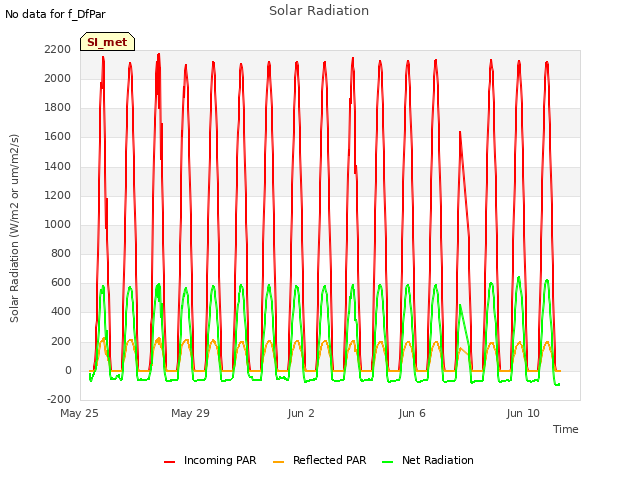Click the 2000 y-axis tick label
Viewport: 640px width, 480px height.
[x=58, y=78]
